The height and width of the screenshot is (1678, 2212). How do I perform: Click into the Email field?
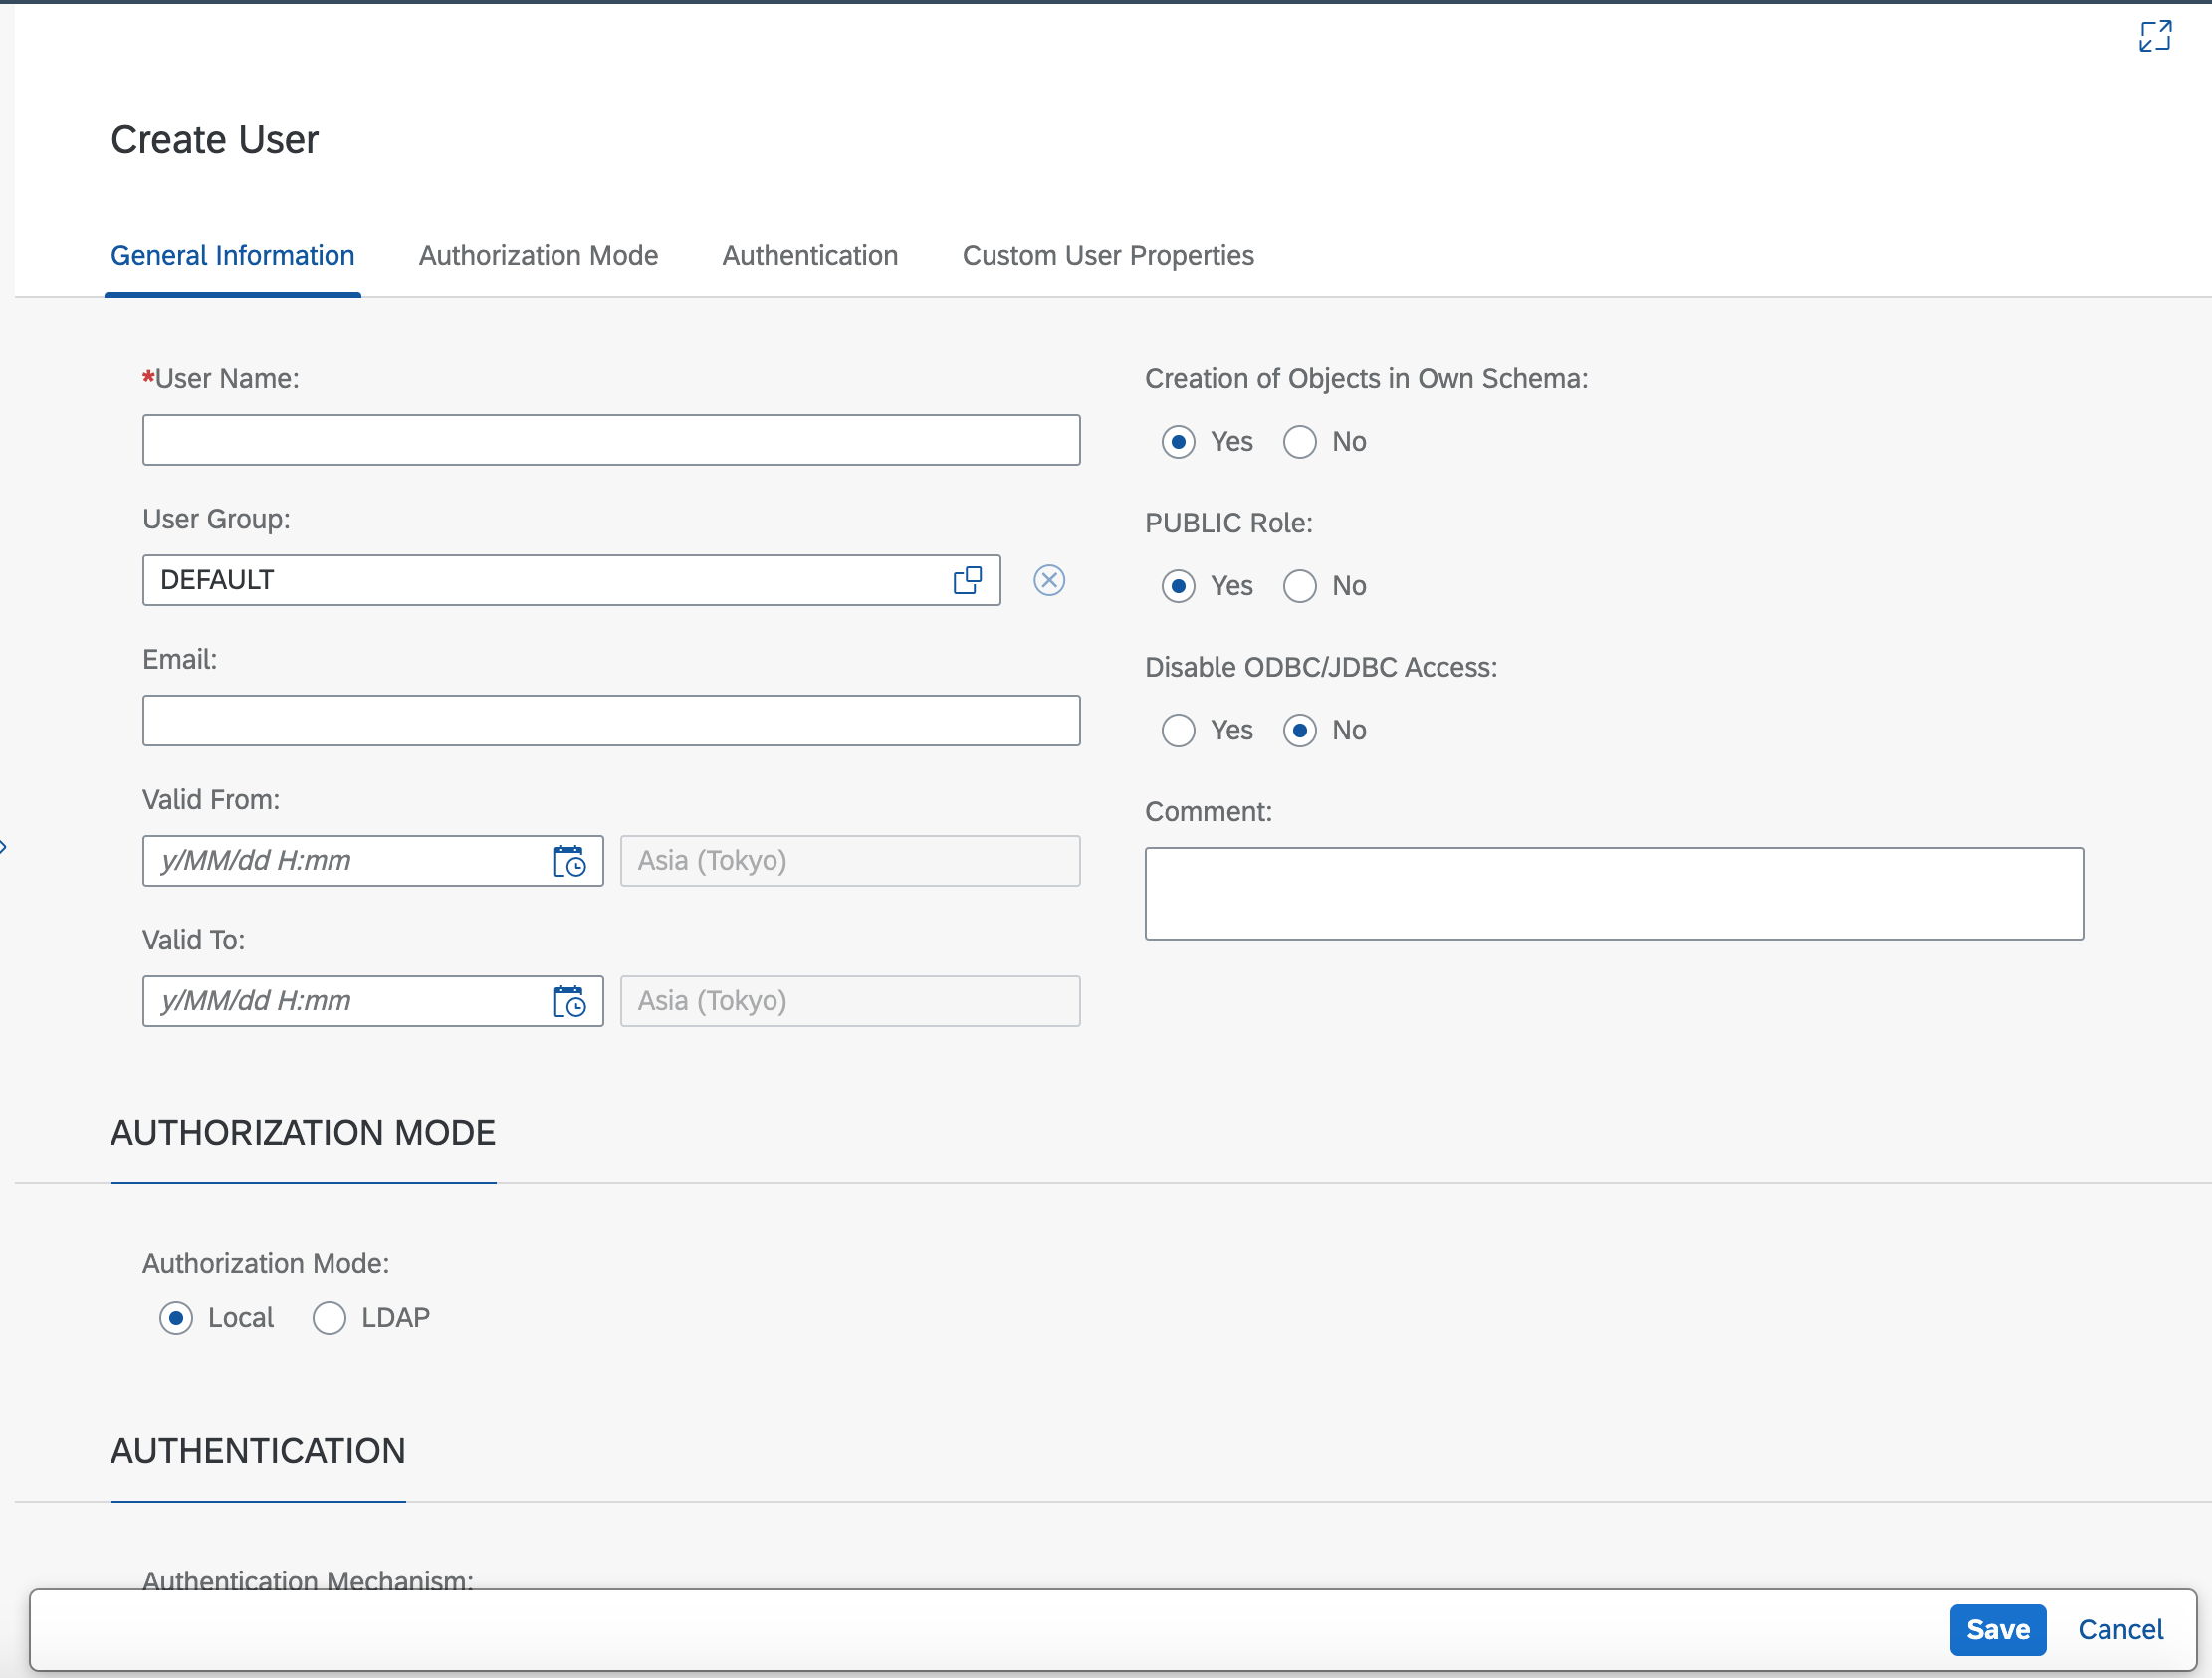click(x=610, y=720)
